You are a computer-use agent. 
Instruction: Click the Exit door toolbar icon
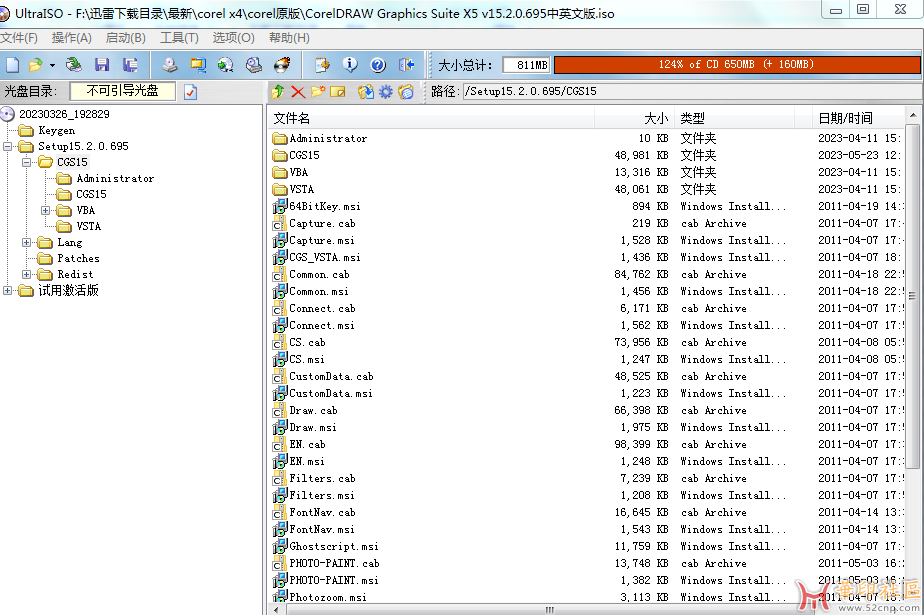407,65
